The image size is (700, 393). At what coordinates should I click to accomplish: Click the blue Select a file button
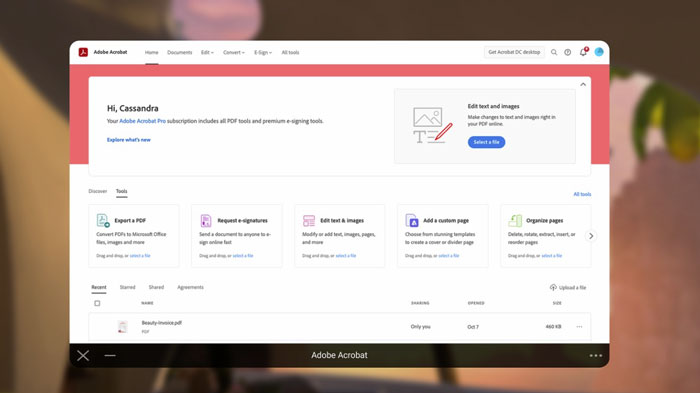coord(486,142)
